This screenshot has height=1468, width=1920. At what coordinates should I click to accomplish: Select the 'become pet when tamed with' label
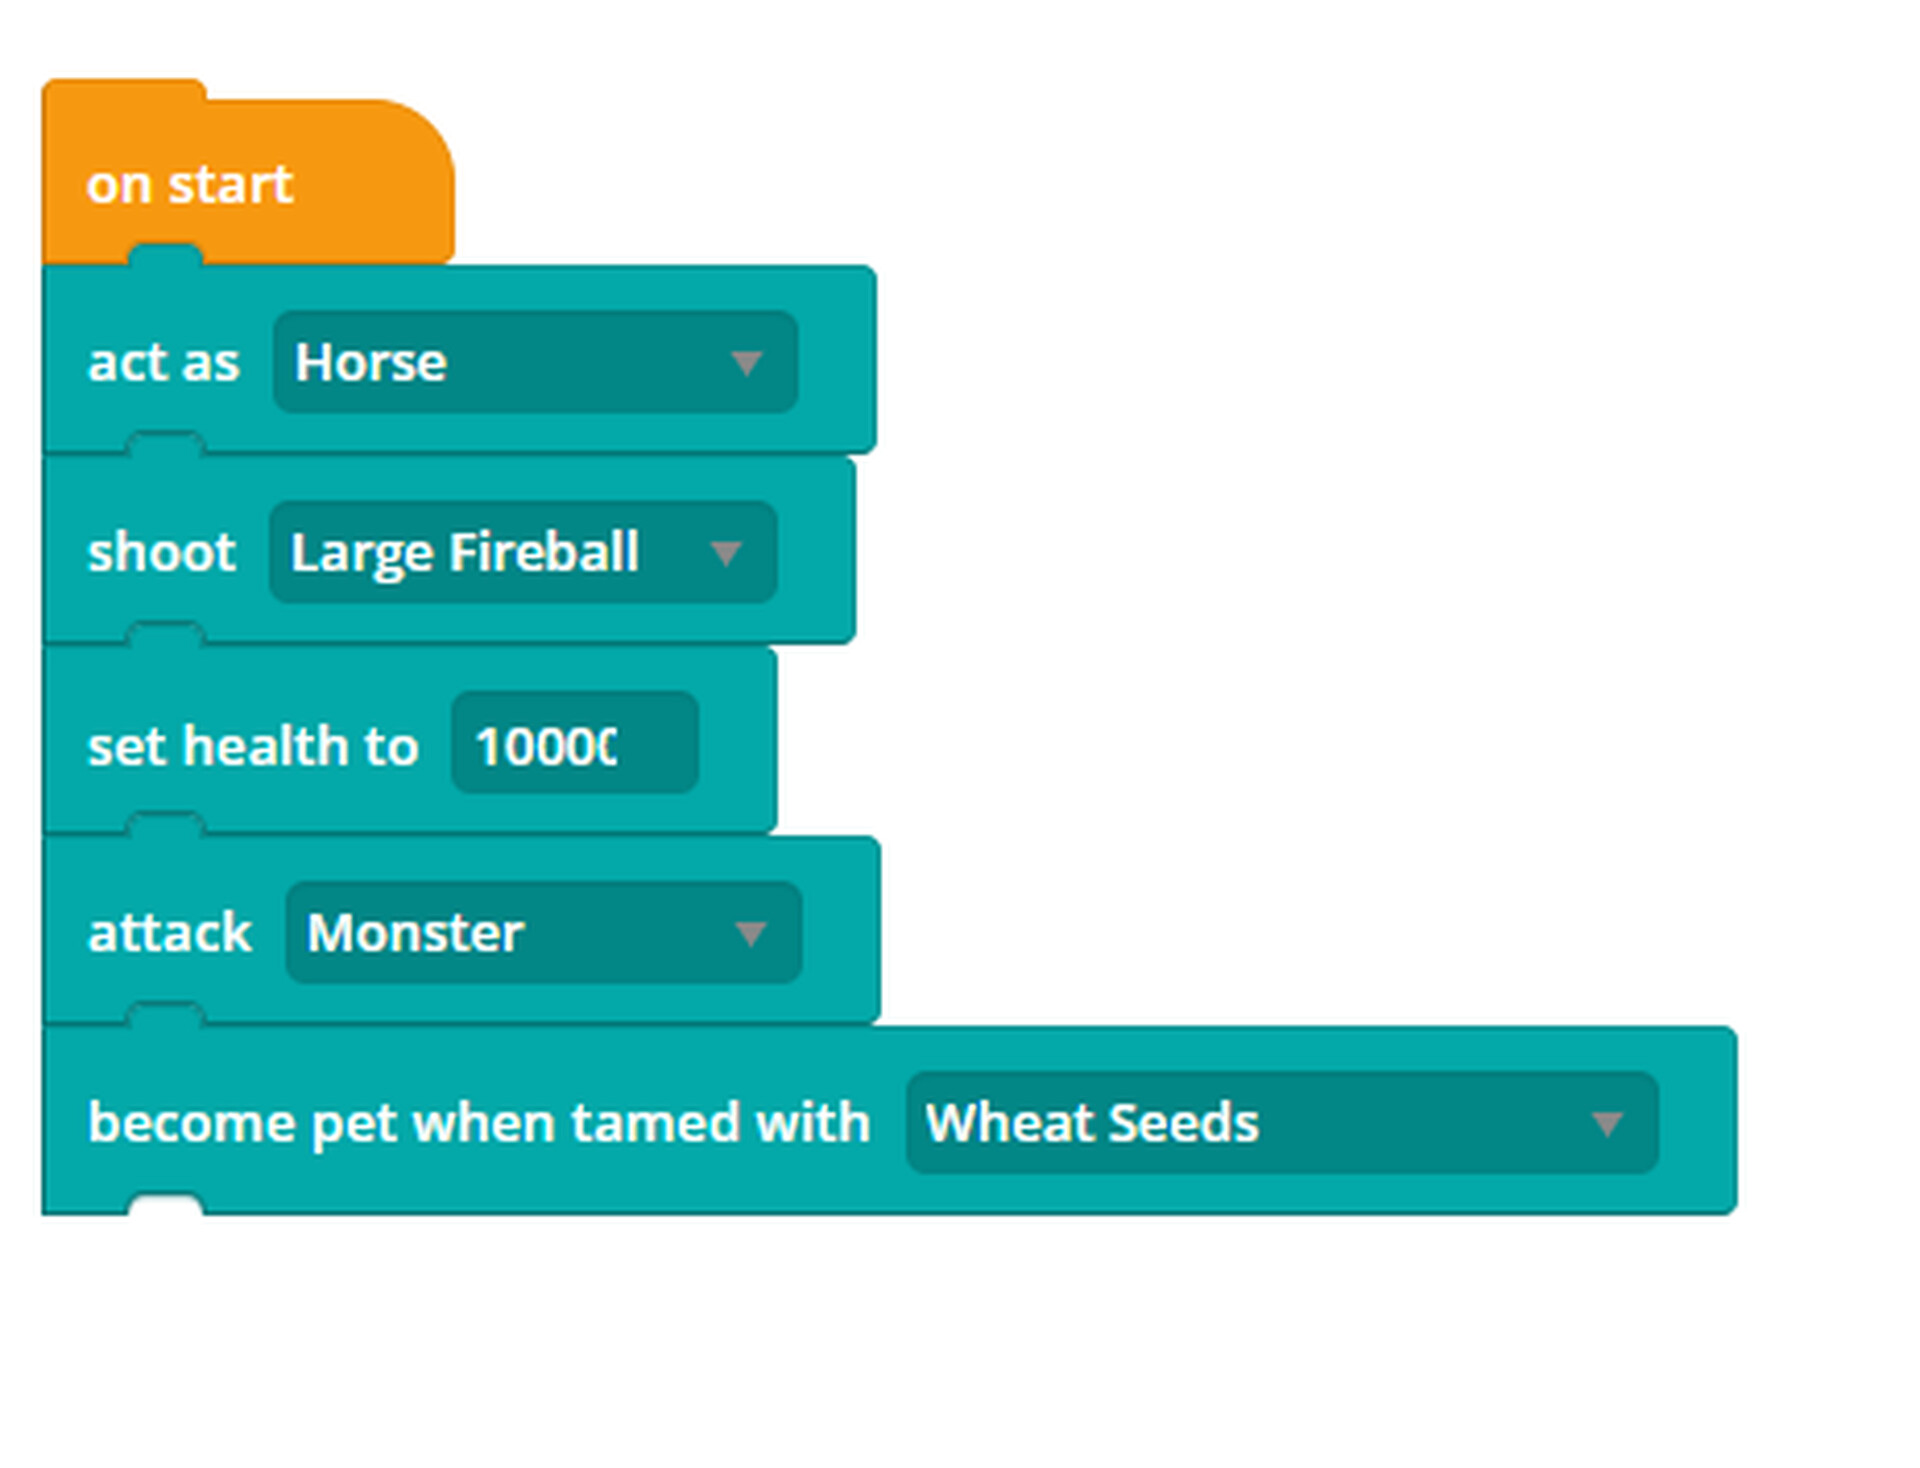(x=479, y=1122)
